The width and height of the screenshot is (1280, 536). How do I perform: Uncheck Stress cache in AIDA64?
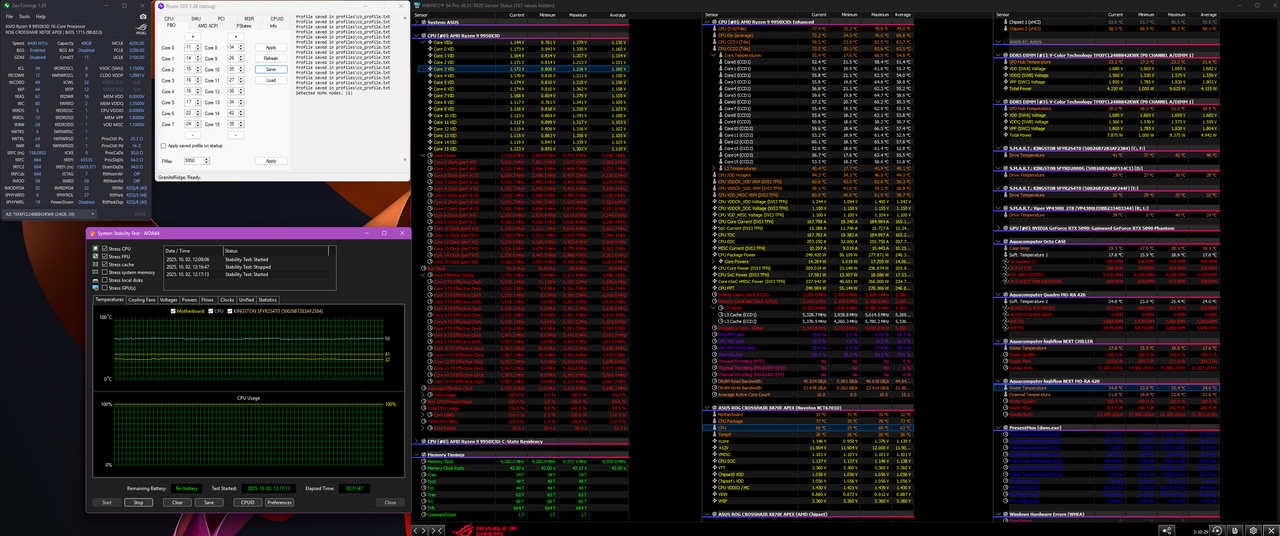point(105,265)
